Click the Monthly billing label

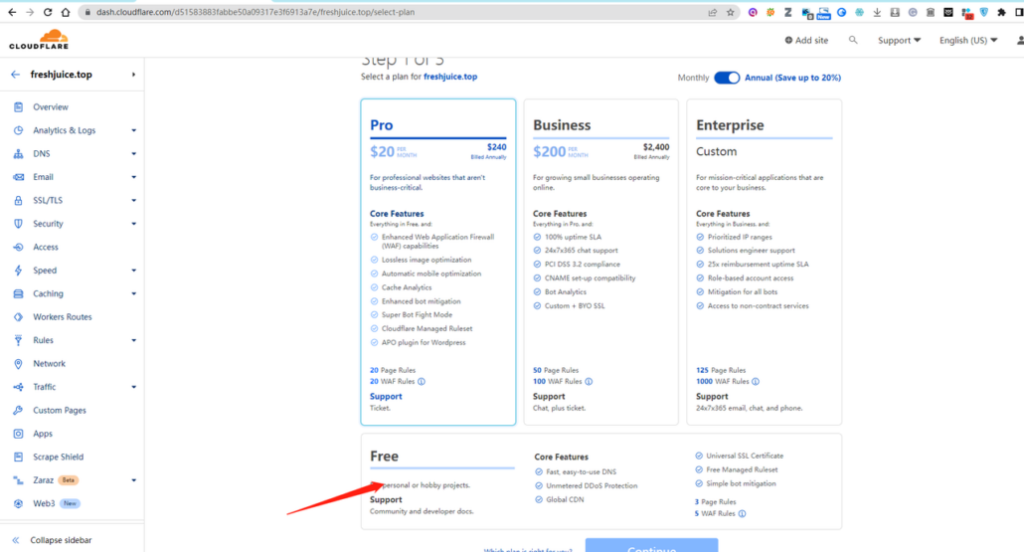(x=693, y=78)
